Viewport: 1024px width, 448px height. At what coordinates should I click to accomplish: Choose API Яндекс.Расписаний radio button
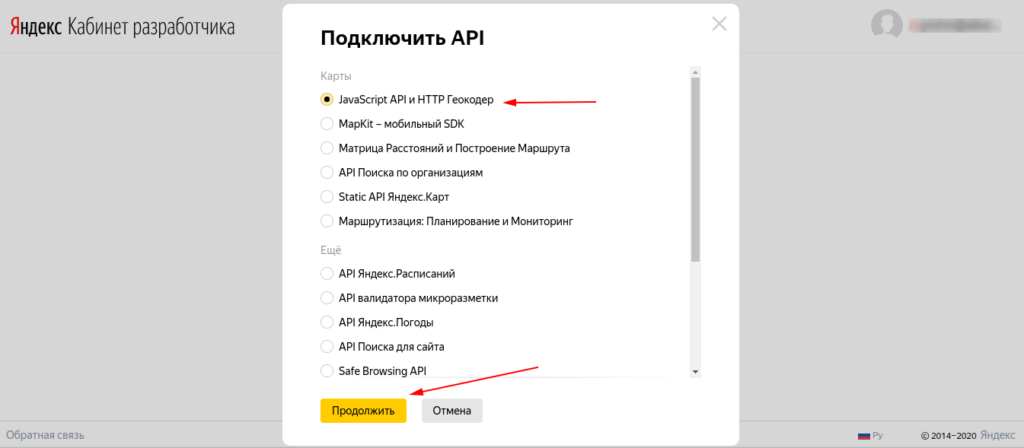tap(327, 274)
